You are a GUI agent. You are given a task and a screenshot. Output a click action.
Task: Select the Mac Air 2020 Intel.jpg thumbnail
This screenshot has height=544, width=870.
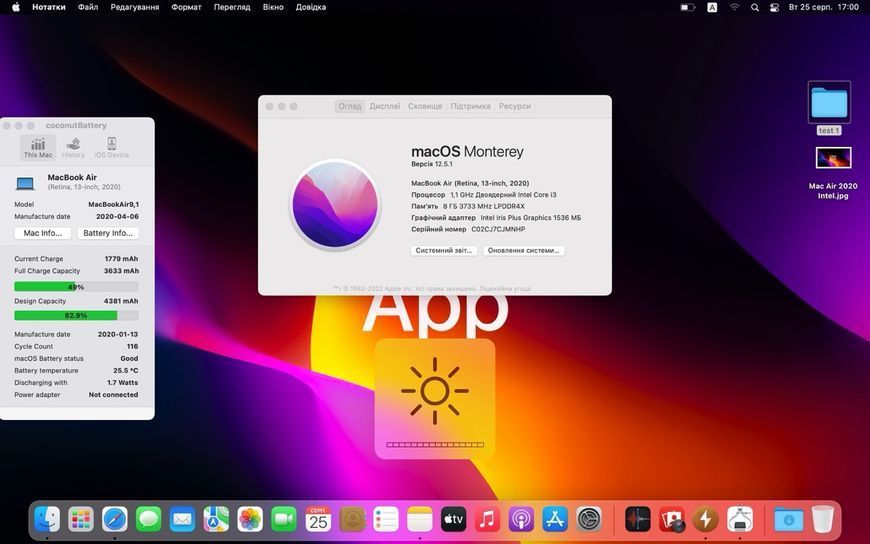[x=833, y=158]
